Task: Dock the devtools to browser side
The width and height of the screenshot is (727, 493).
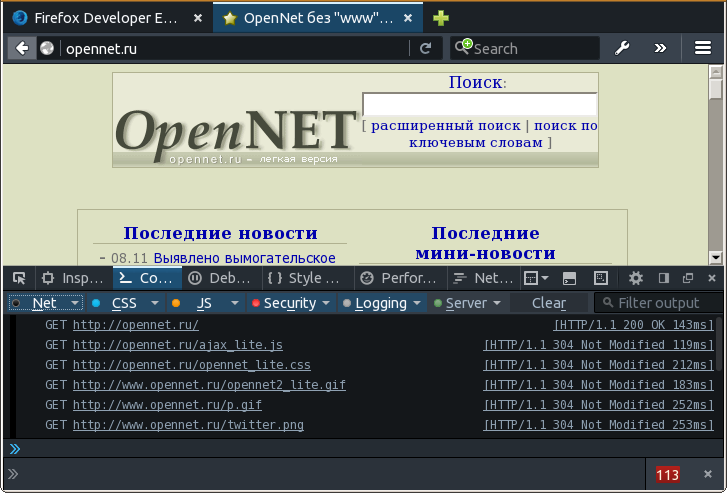Action: tap(664, 278)
